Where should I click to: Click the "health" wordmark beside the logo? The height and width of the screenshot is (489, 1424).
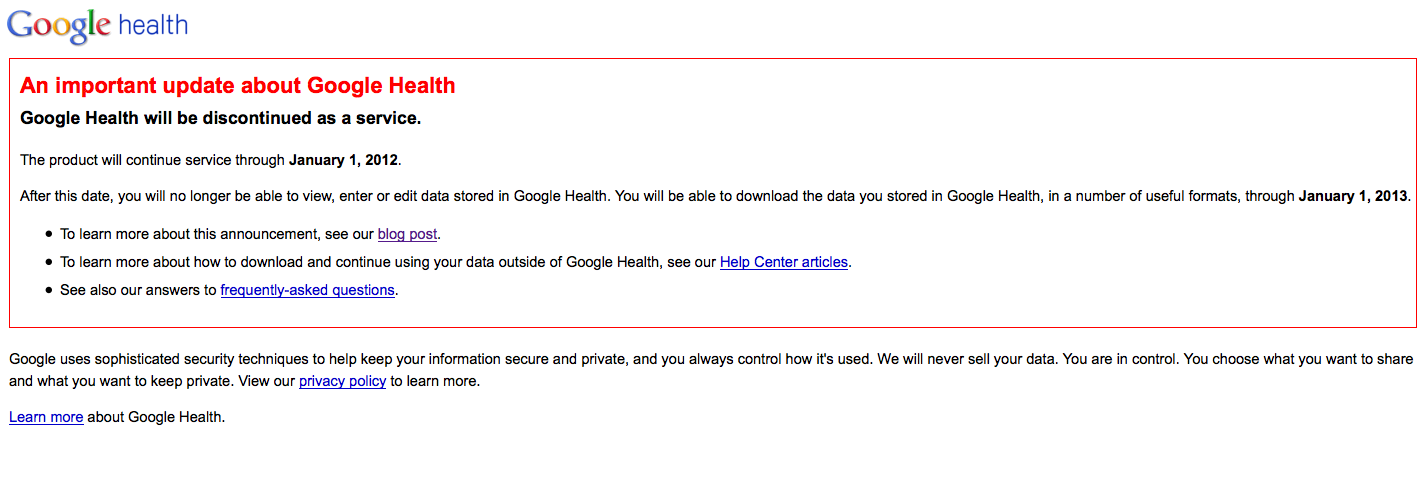click(x=153, y=25)
